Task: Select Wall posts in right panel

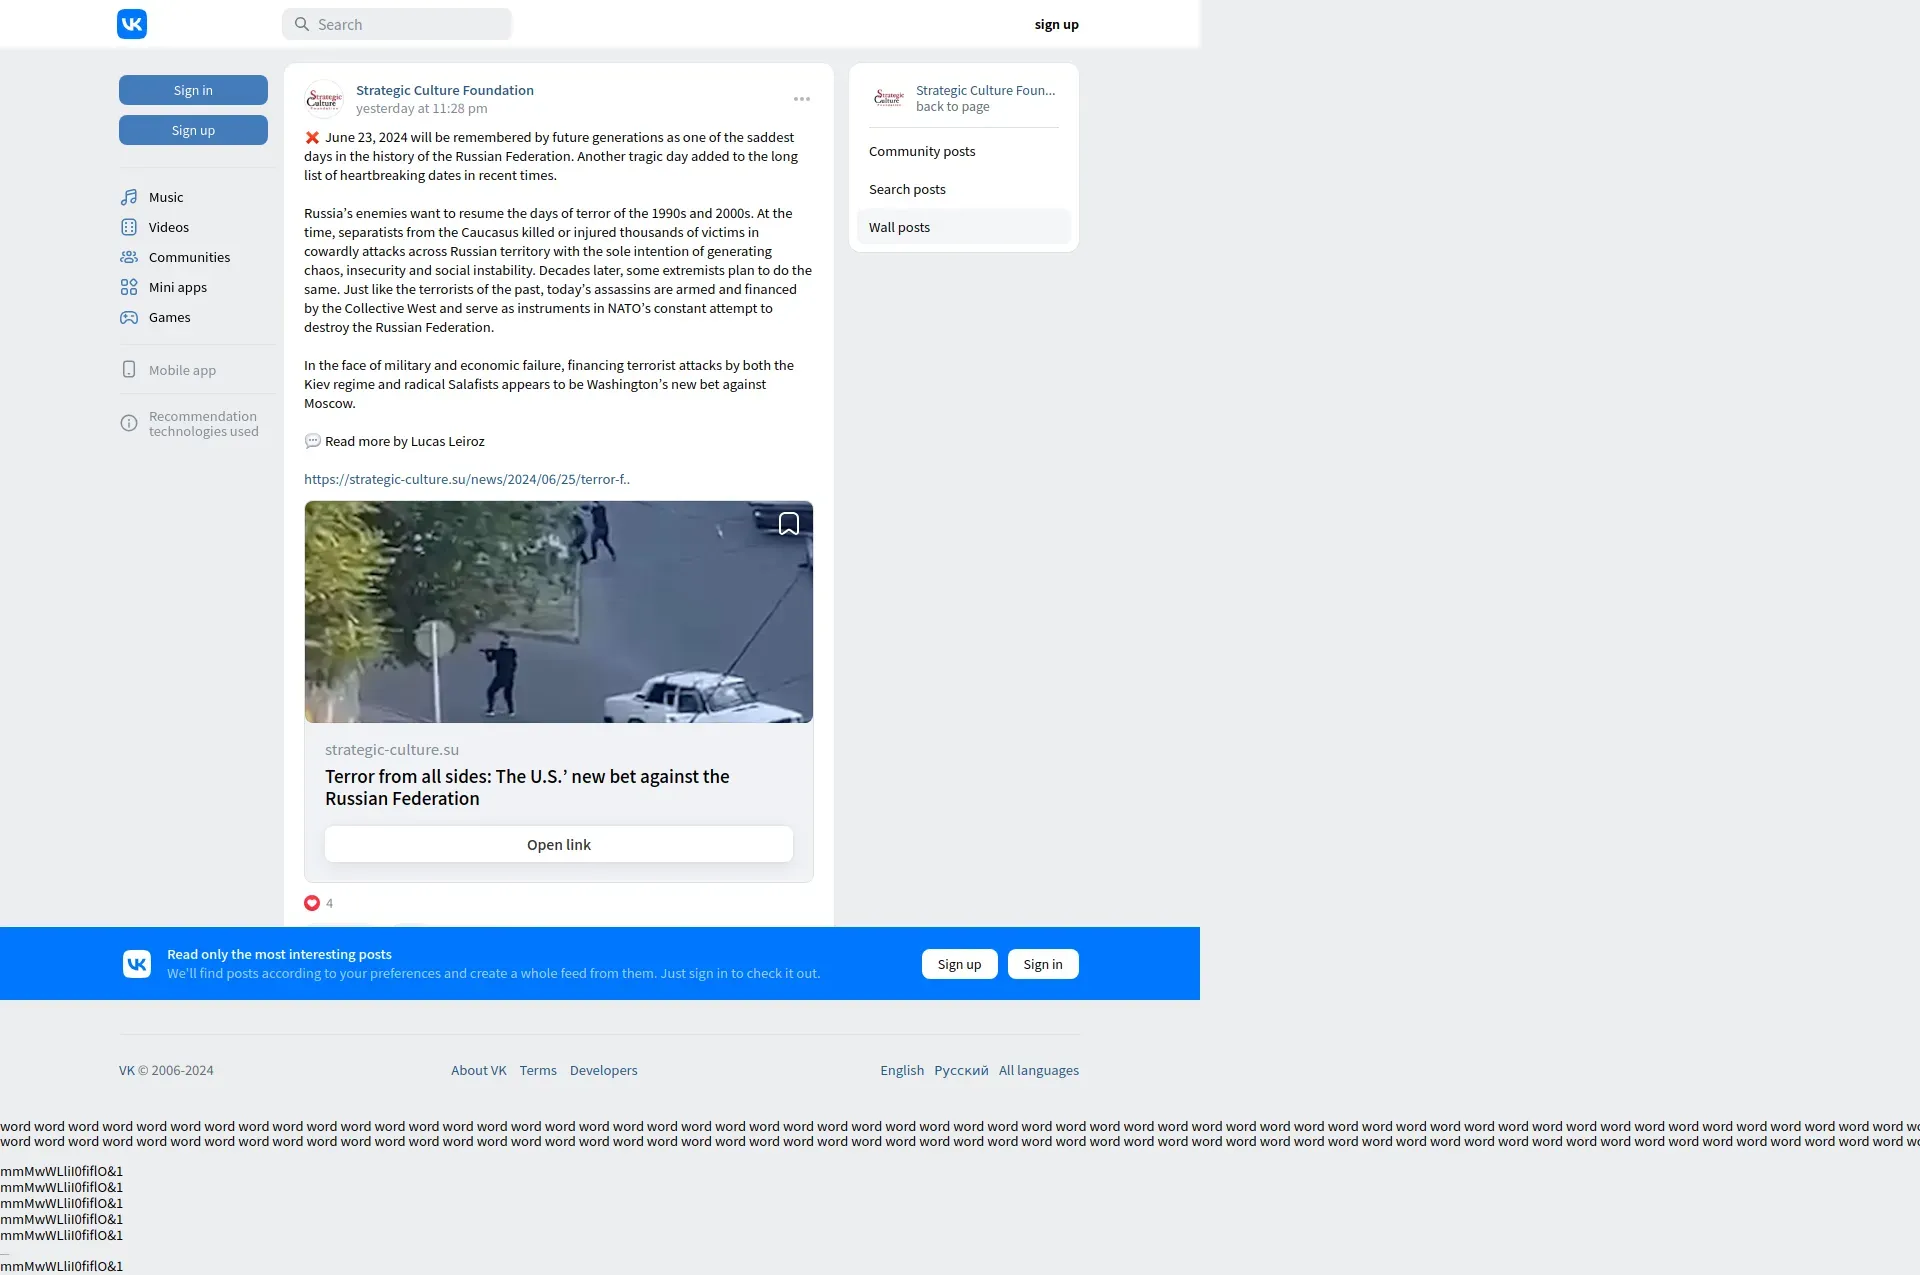Action: (899, 228)
